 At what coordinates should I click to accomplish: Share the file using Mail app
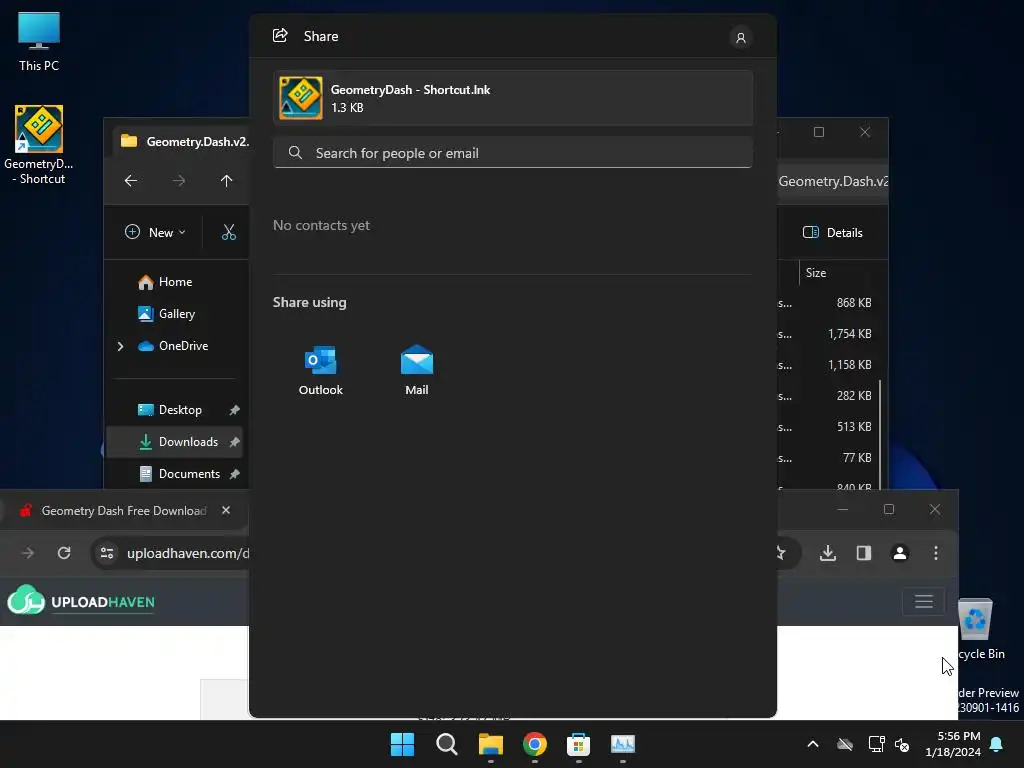click(x=417, y=370)
